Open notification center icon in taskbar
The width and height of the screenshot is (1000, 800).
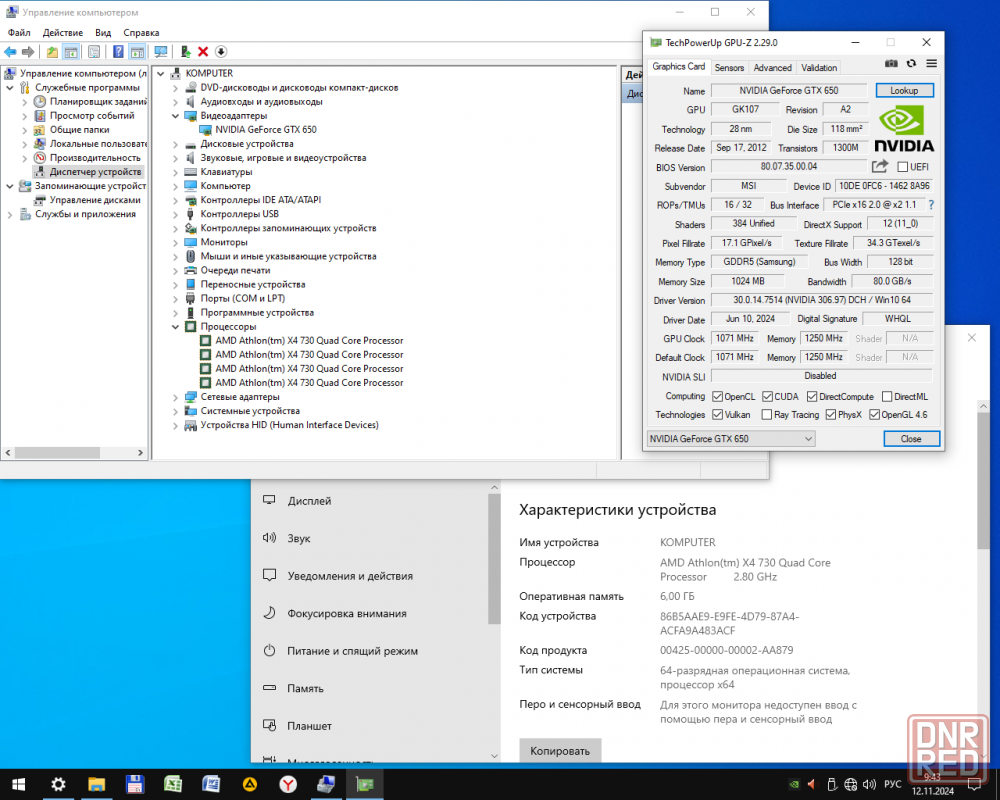974,784
